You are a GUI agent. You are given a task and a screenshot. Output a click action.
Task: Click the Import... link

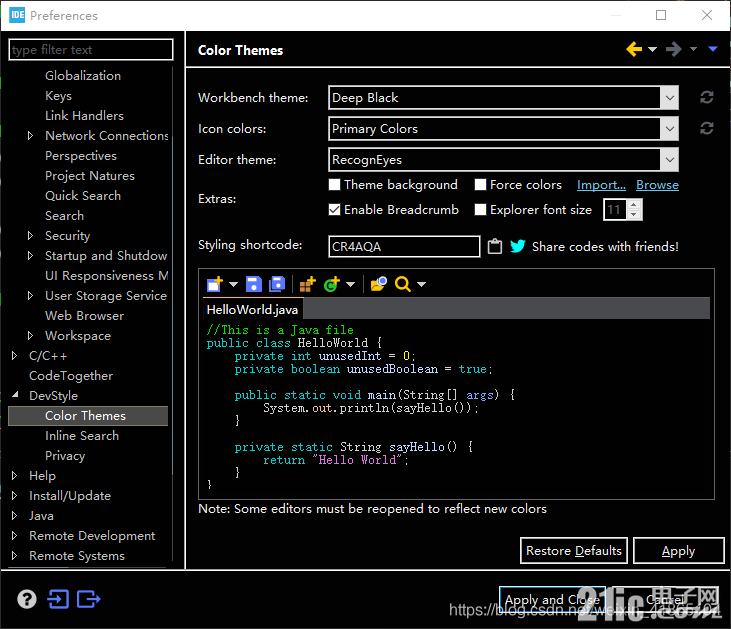[x=601, y=185]
